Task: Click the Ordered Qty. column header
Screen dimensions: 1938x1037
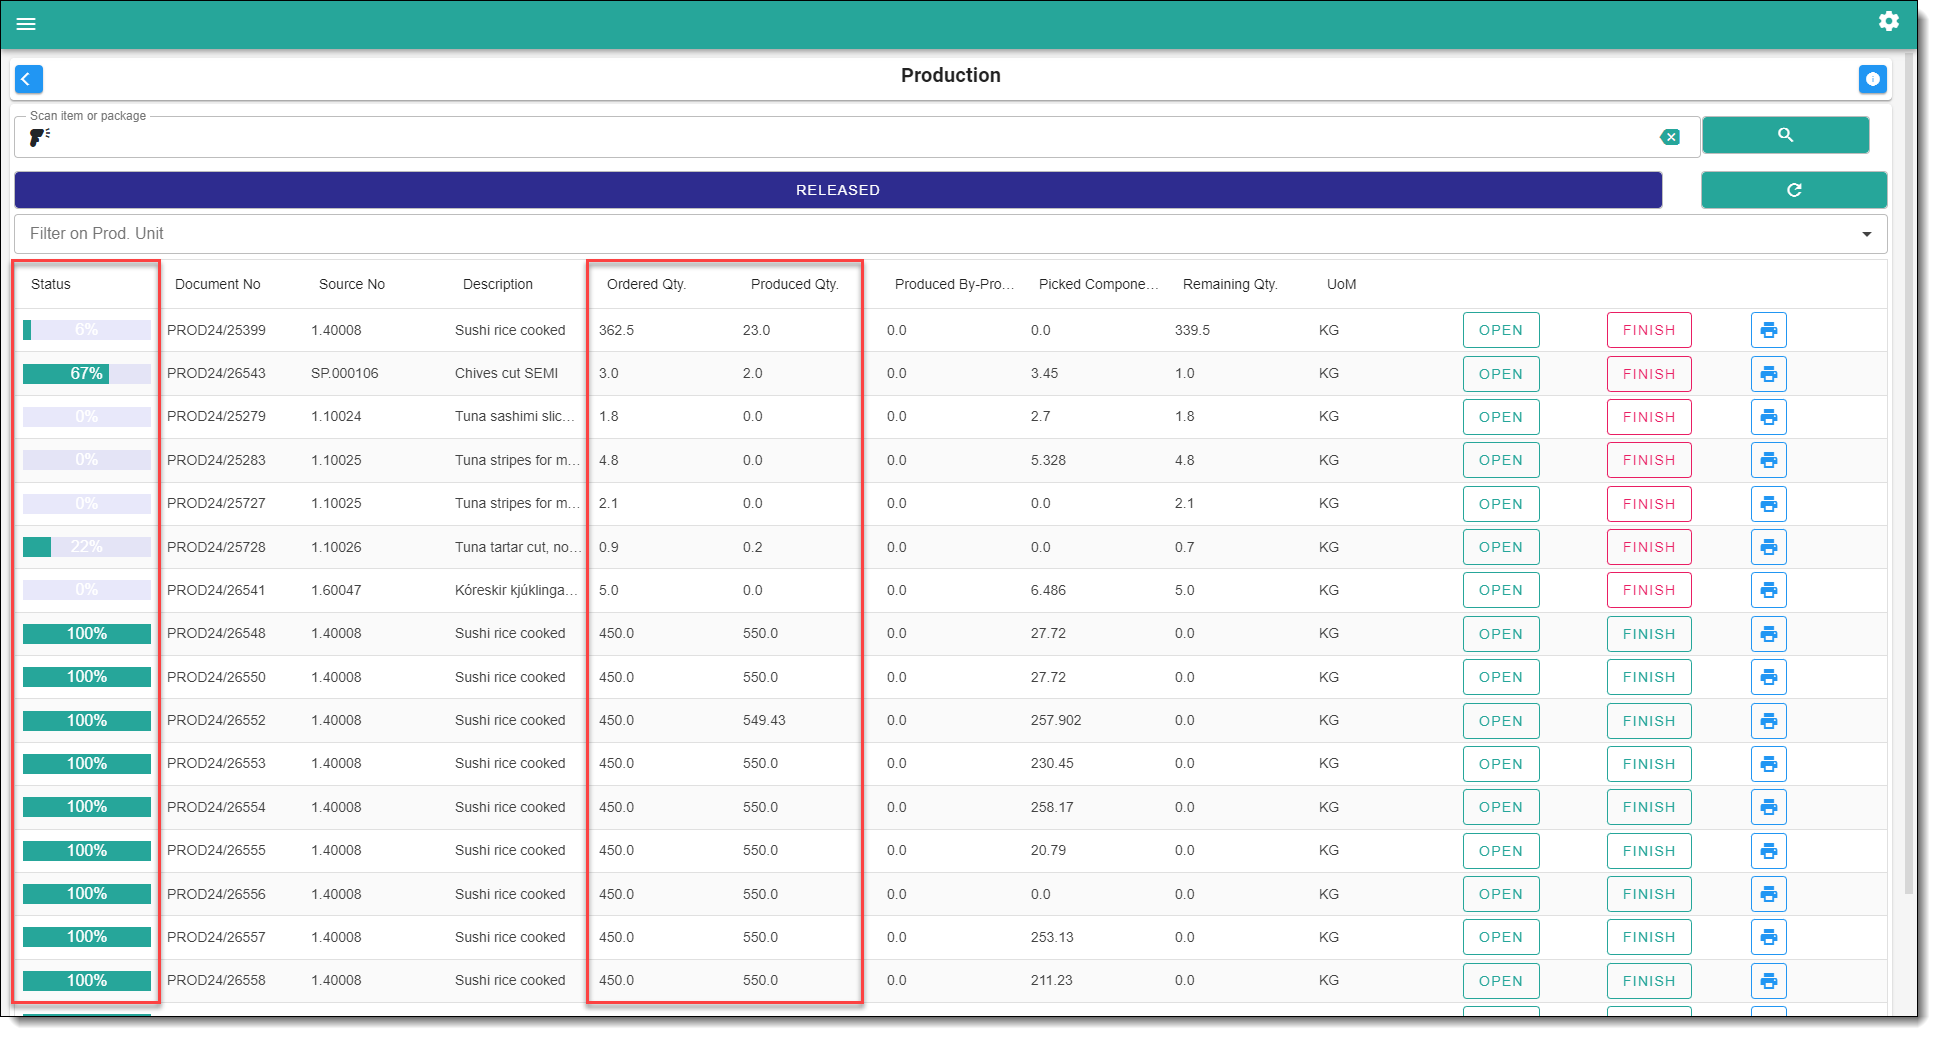Action: [646, 284]
